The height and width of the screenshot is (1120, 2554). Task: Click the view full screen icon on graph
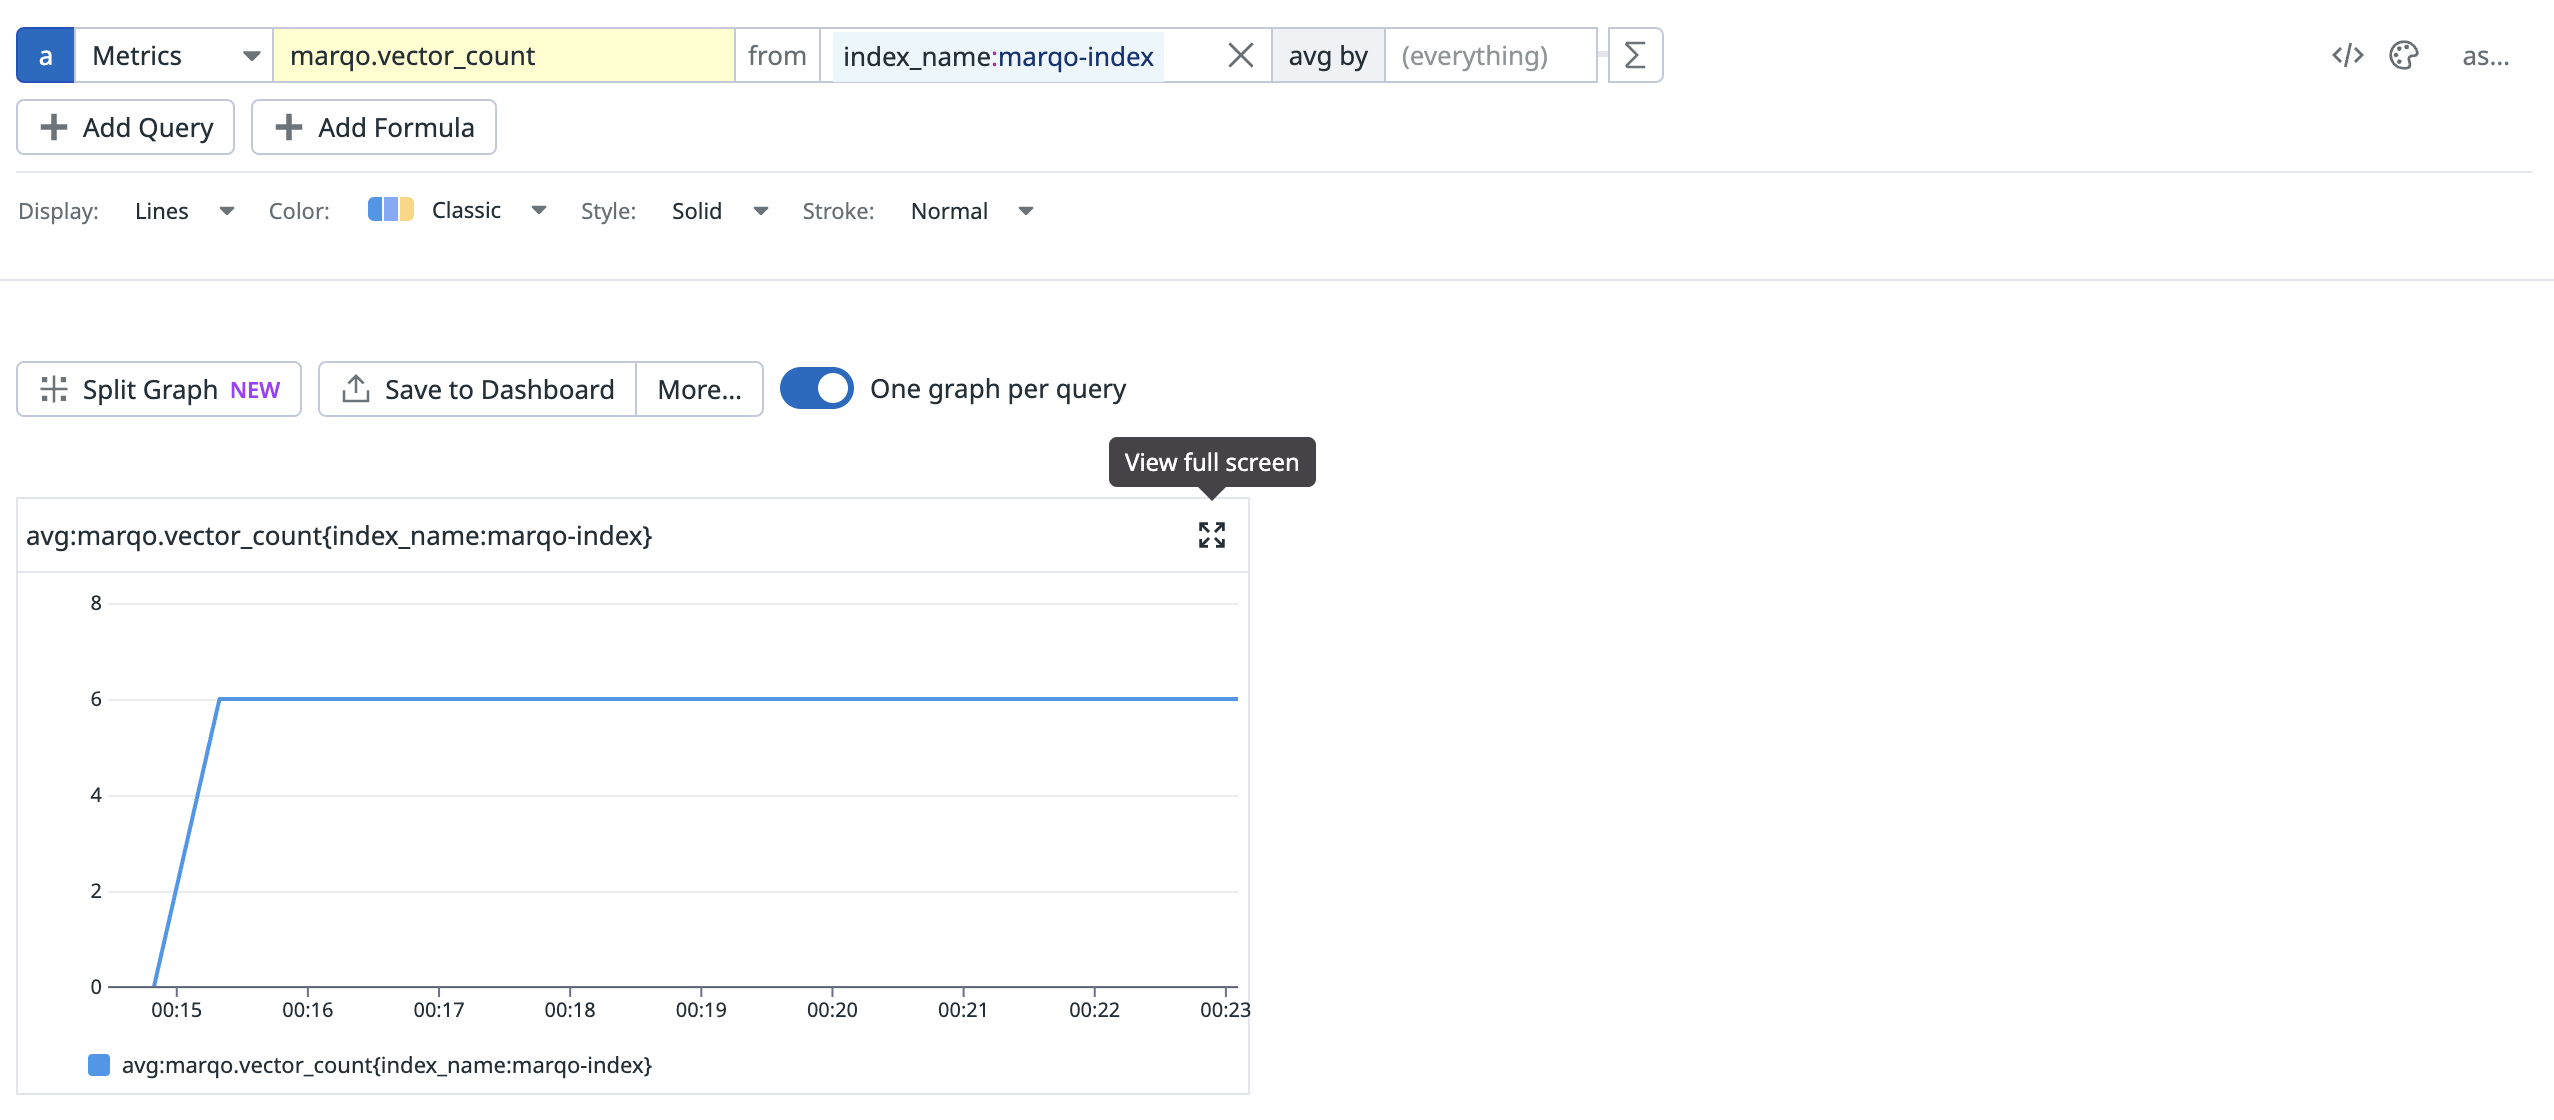[1211, 535]
